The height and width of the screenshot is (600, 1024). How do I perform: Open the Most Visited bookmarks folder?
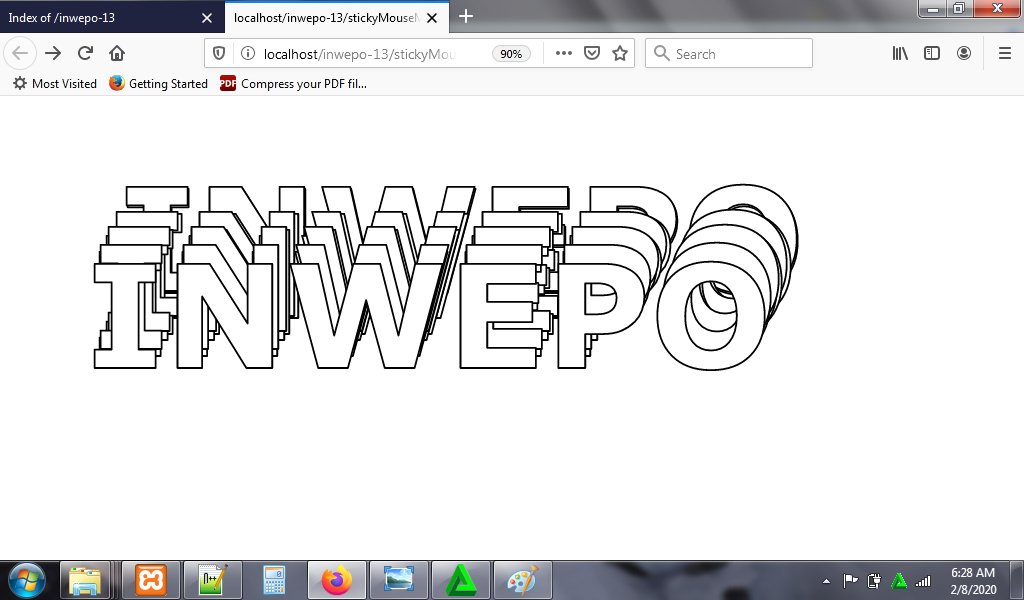(55, 84)
